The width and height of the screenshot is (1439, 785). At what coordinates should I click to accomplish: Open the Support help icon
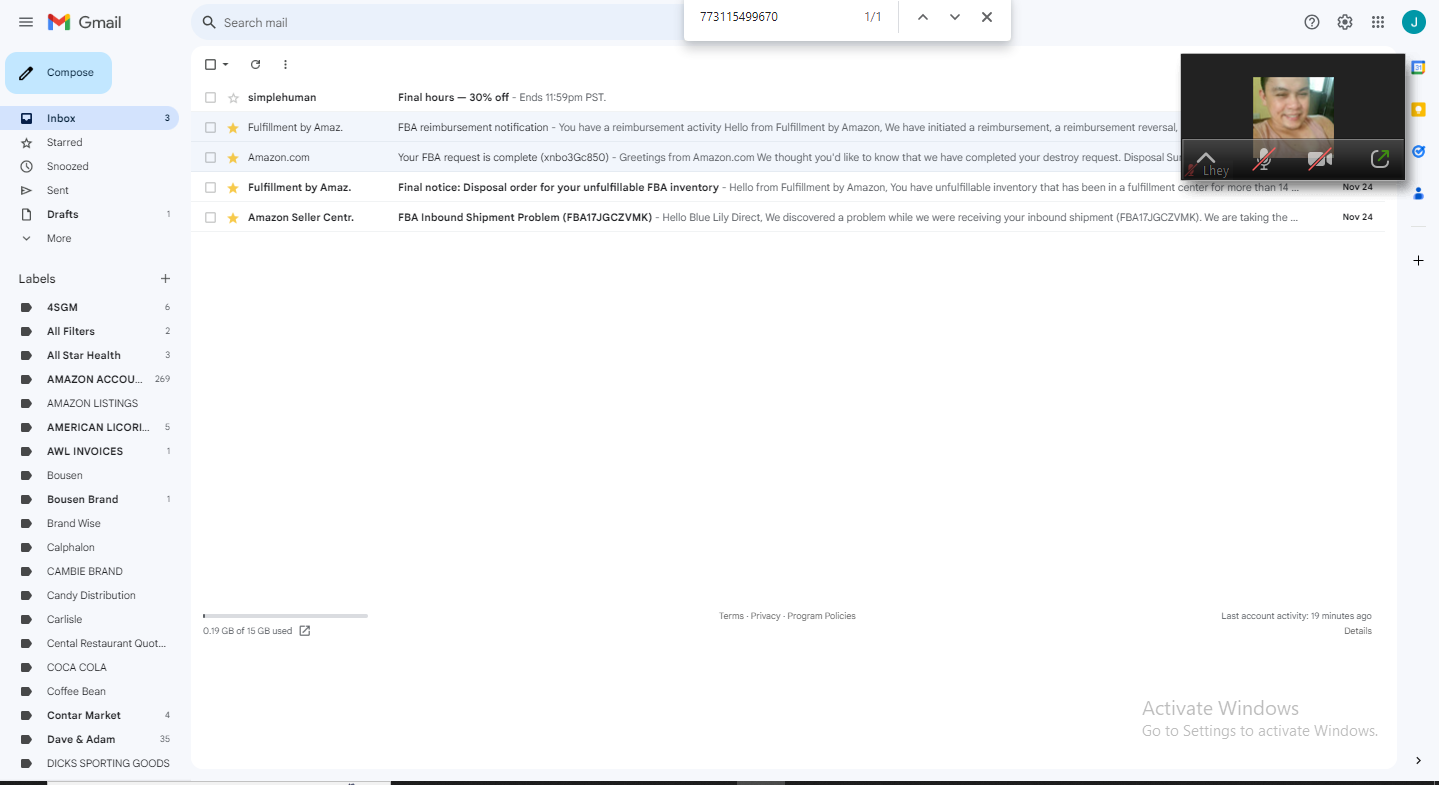[x=1312, y=22]
